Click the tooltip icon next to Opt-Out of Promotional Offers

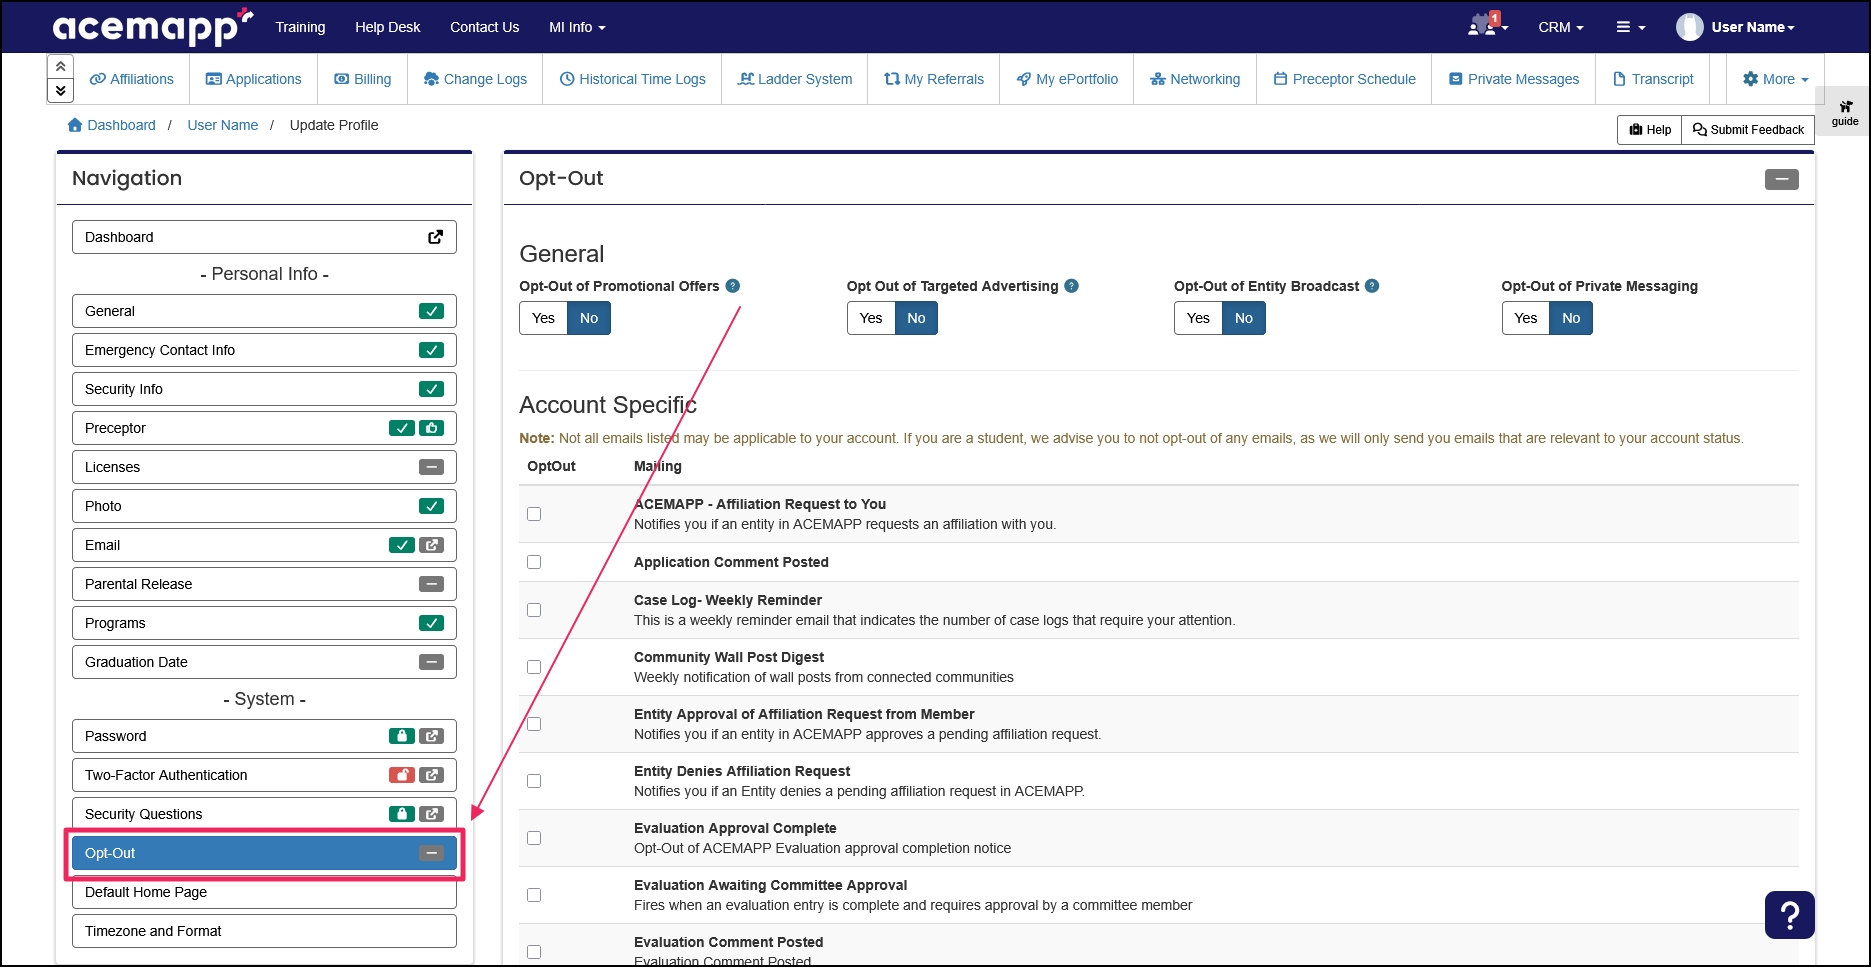733,286
